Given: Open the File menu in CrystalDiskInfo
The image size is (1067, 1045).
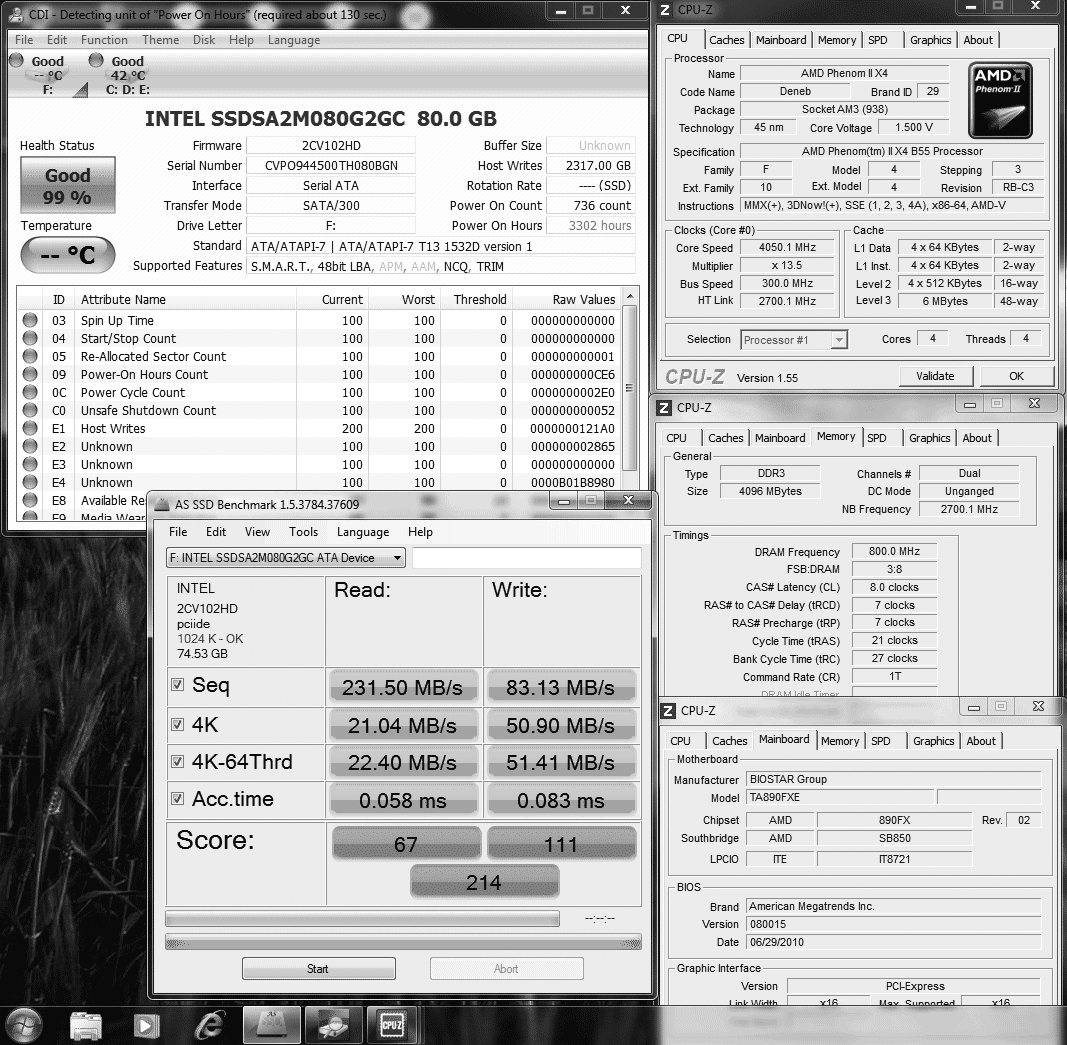Looking at the screenshot, I should pos(24,39).
